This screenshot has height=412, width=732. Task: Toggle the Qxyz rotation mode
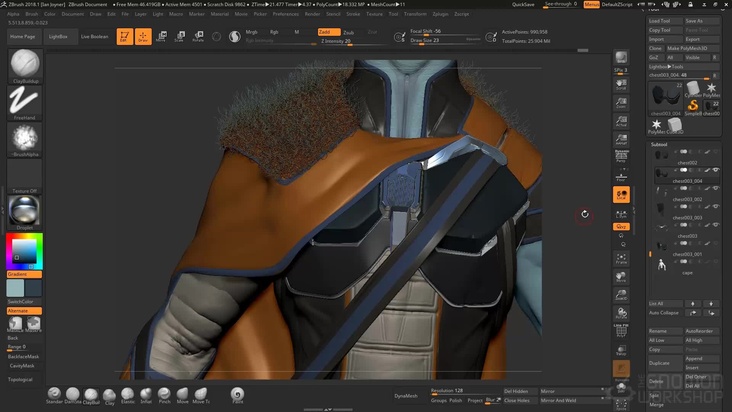pos(621,226)
